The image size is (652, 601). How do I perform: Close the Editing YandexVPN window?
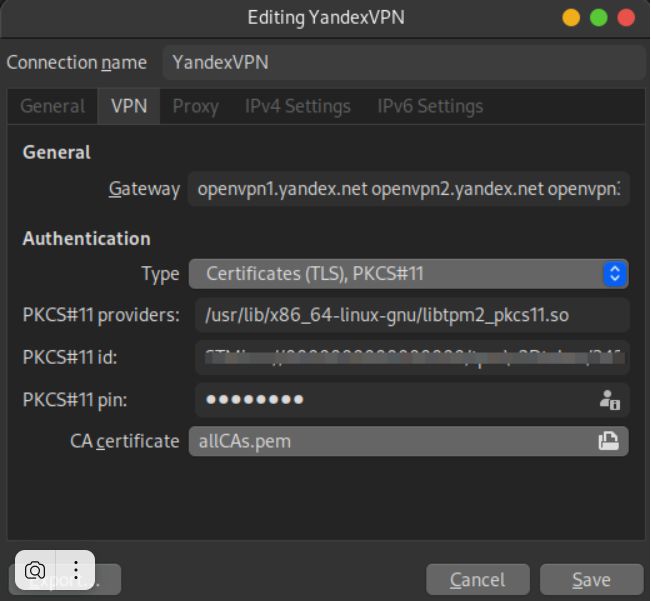pyautogui.click(x=627, y=18)
